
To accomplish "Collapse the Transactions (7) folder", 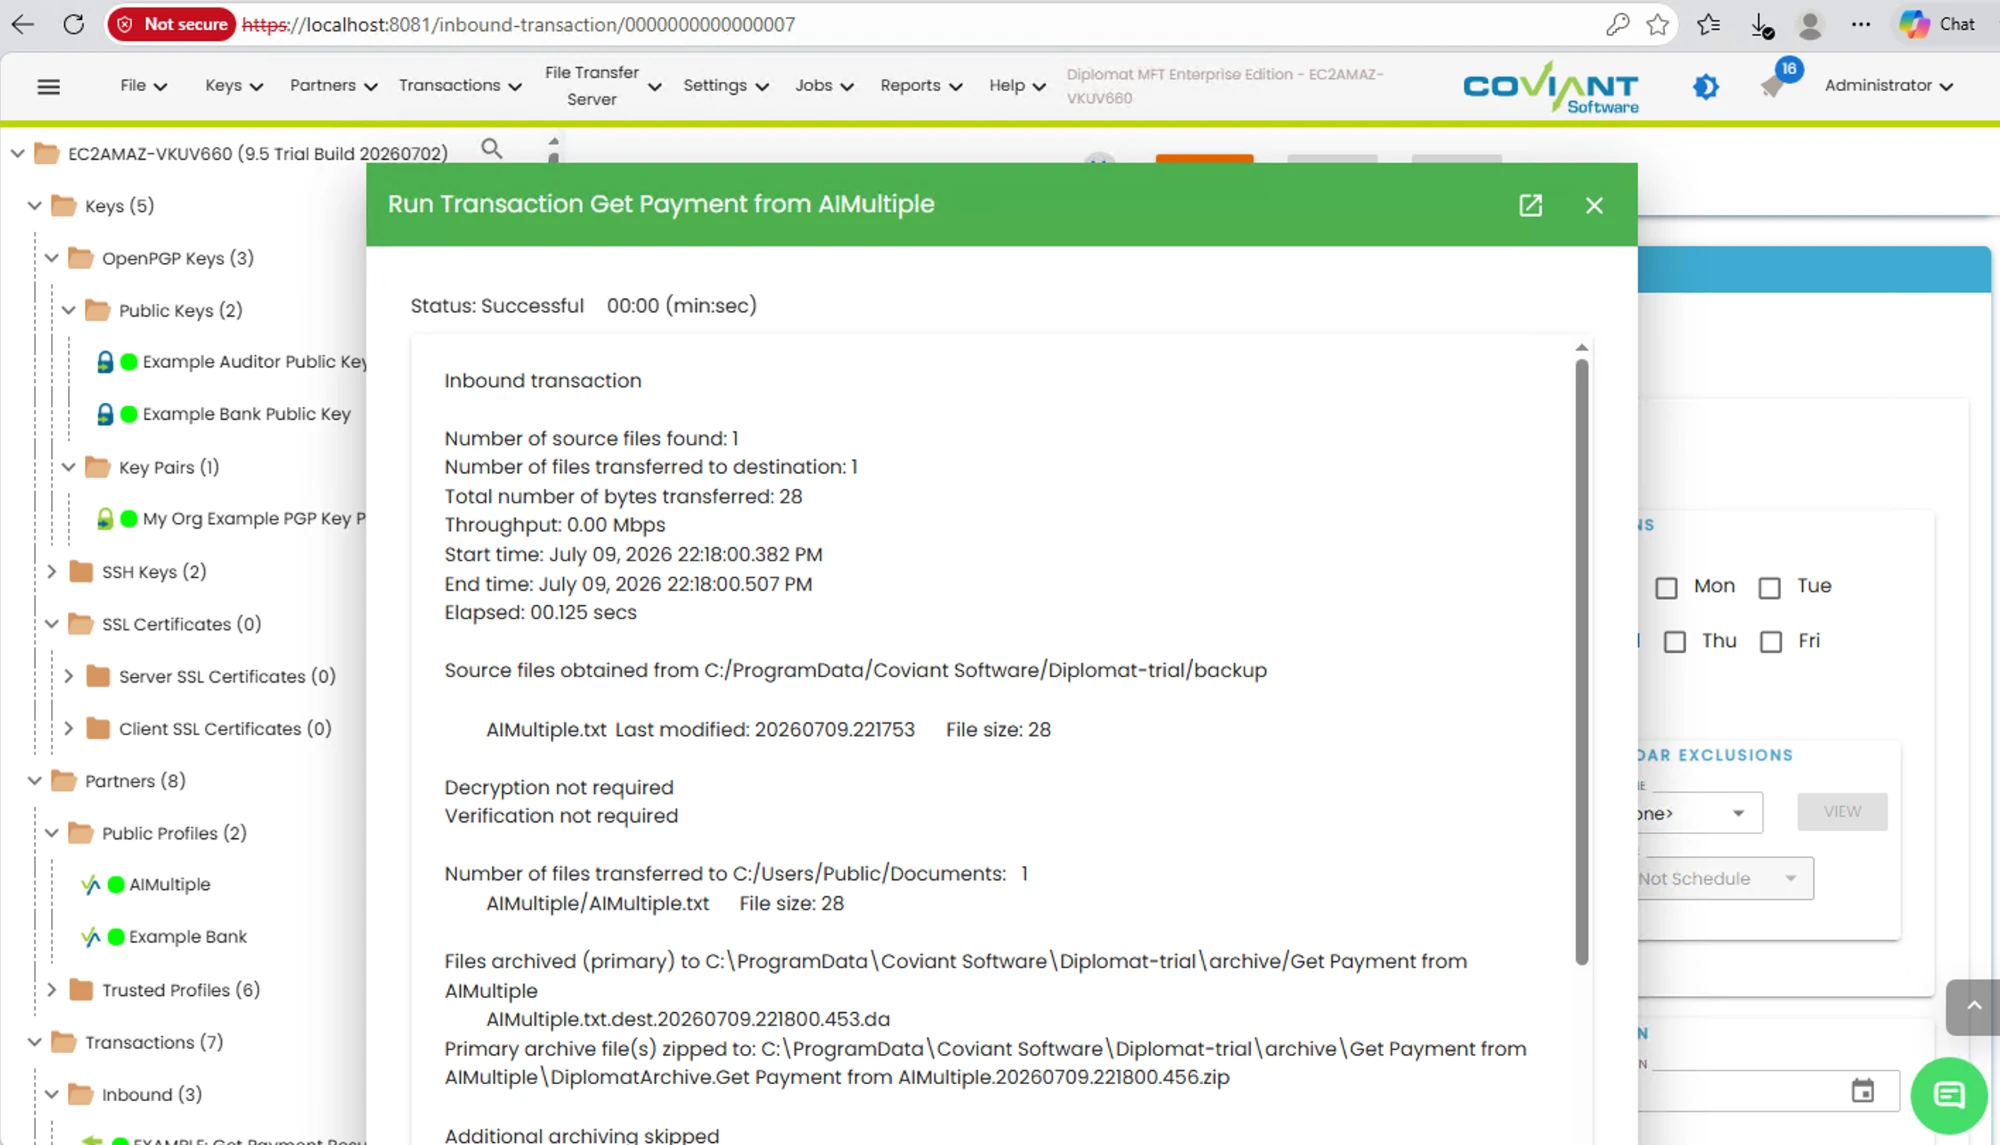I will [34, 1042].
